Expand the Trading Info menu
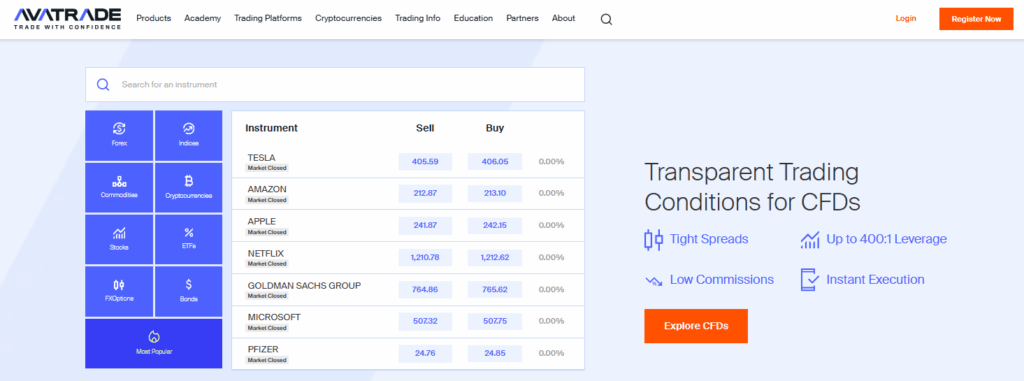 tap(417, 18)
